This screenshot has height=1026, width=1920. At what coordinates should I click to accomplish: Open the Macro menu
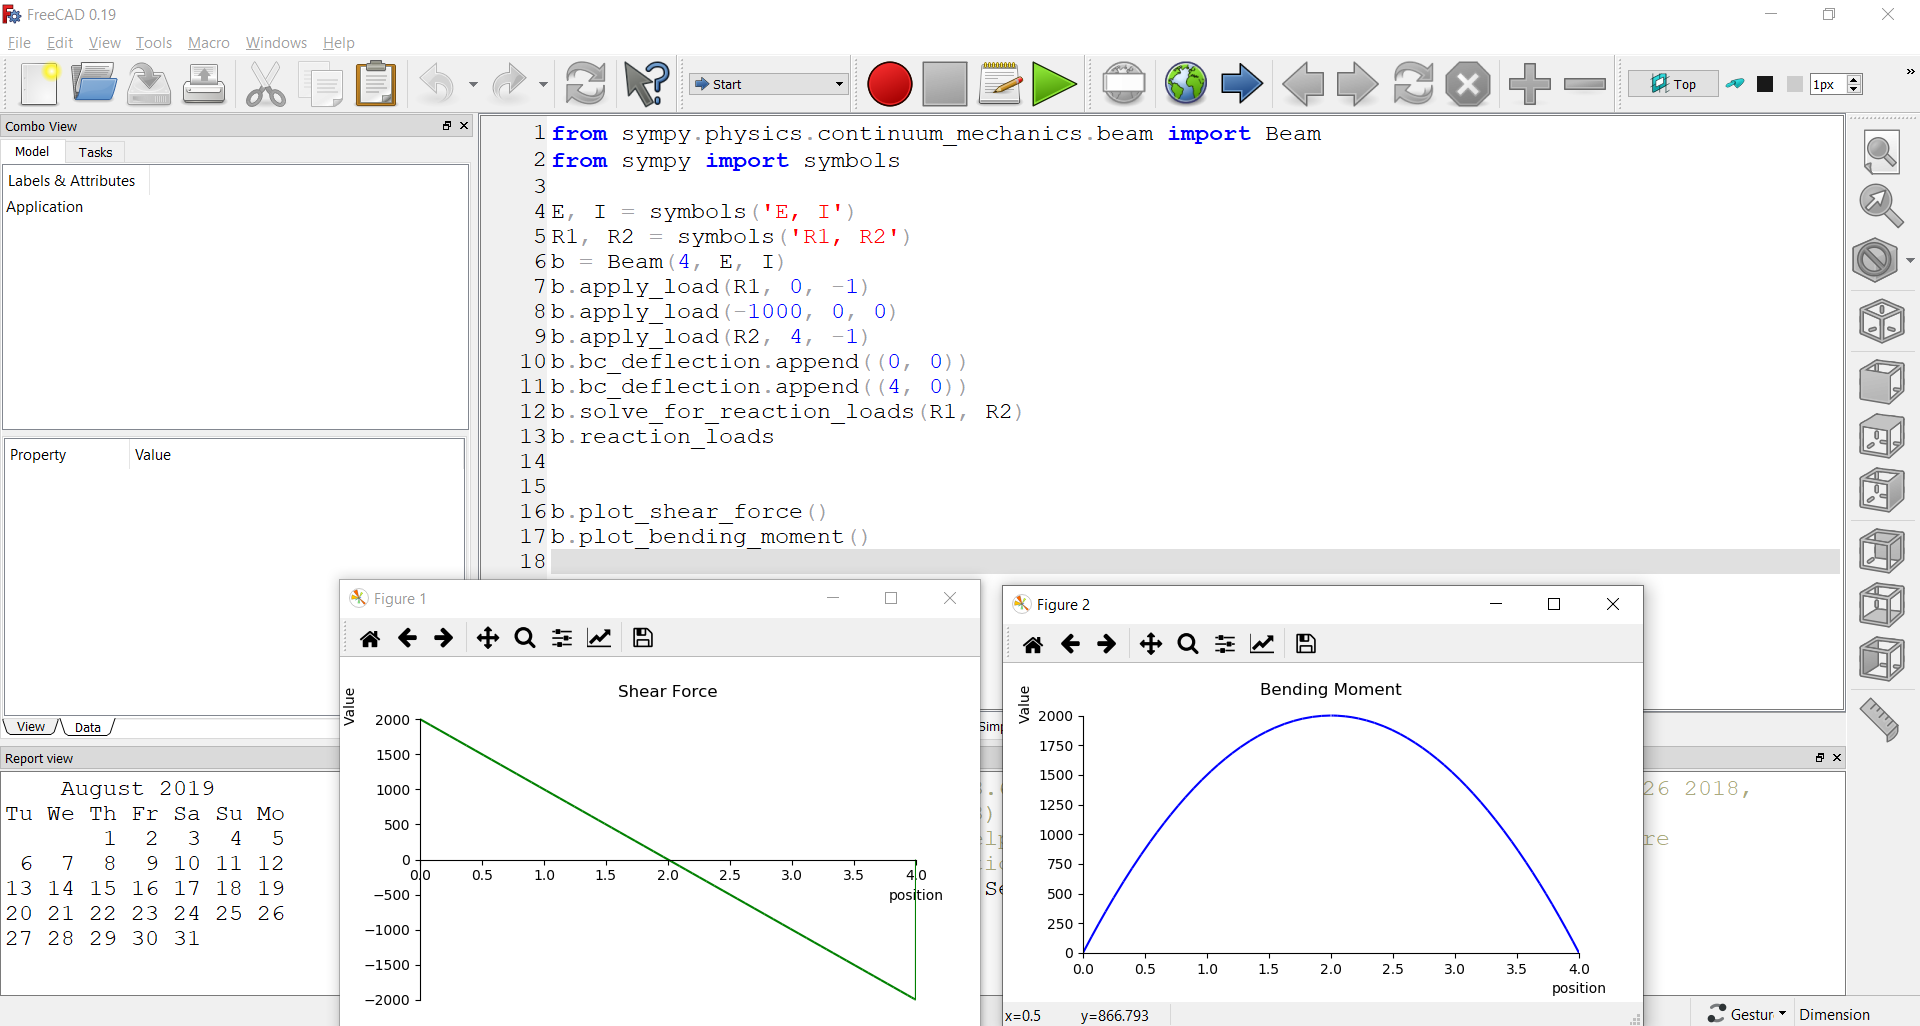tap(209, 43)
